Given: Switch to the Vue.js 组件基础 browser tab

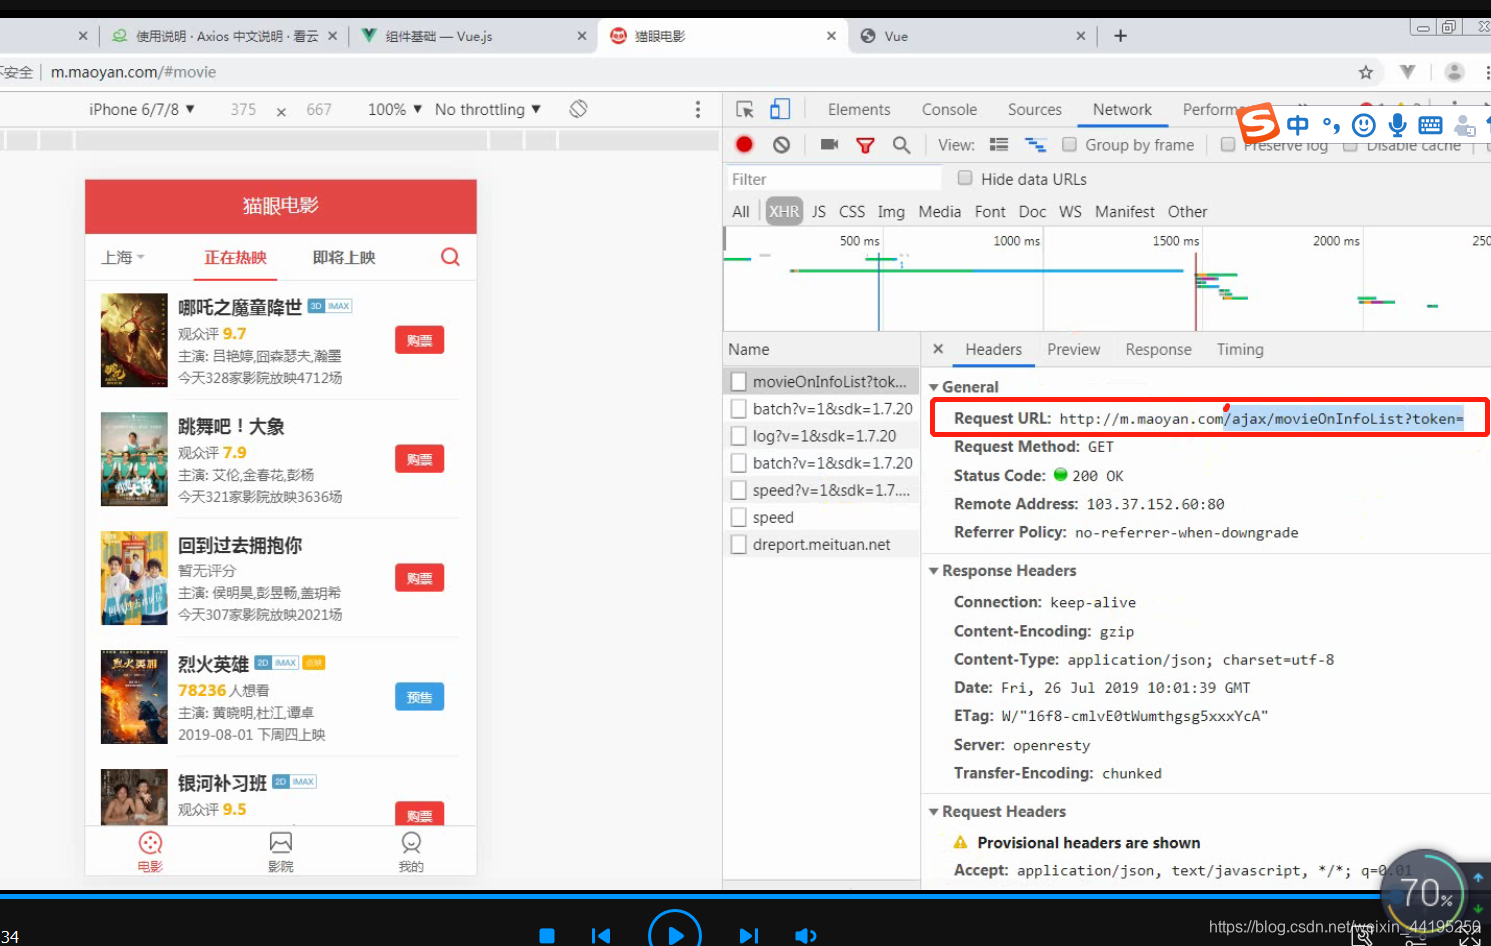Looking at the screenshot, I should 473,36.
